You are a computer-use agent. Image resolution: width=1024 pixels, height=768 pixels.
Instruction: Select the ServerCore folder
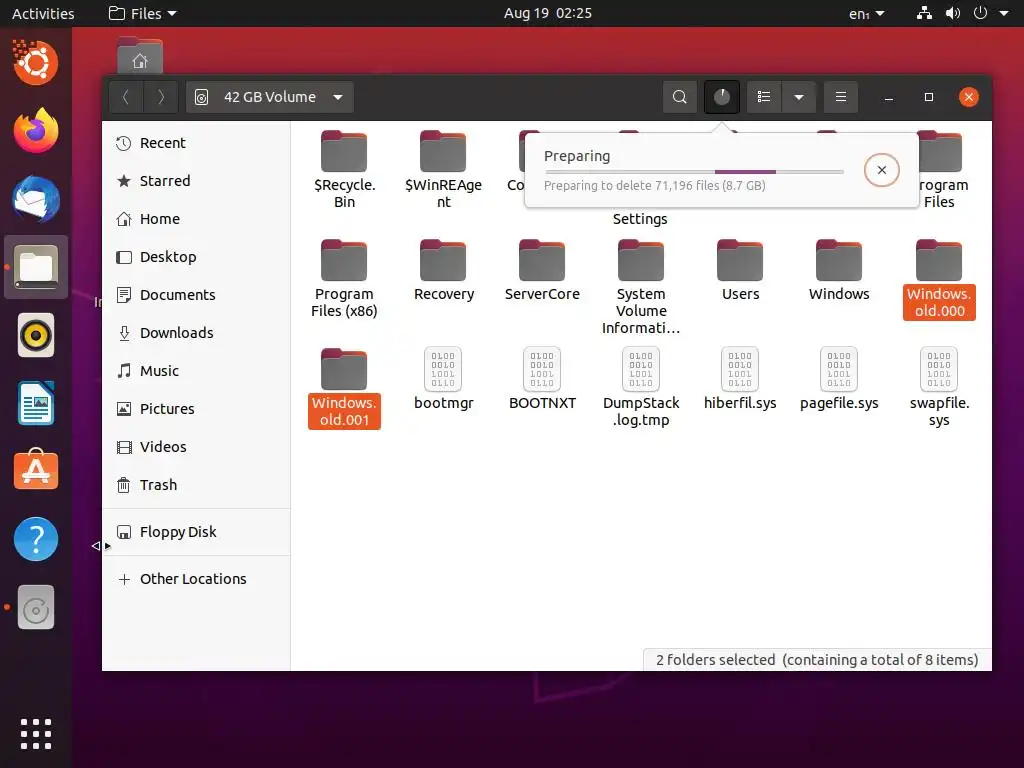click(542, 271)
